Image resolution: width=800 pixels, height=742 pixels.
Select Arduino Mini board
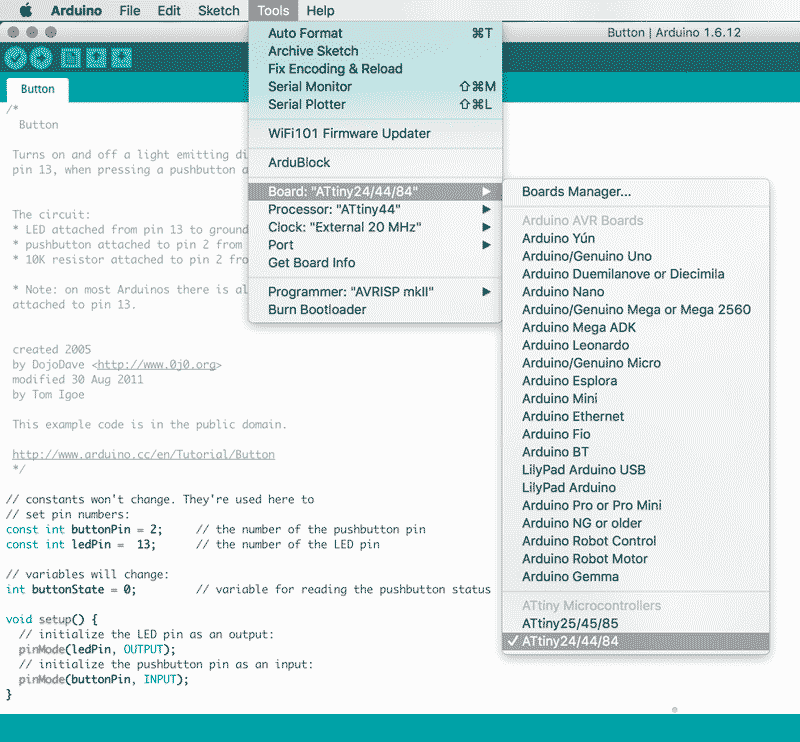click(636, 399)
